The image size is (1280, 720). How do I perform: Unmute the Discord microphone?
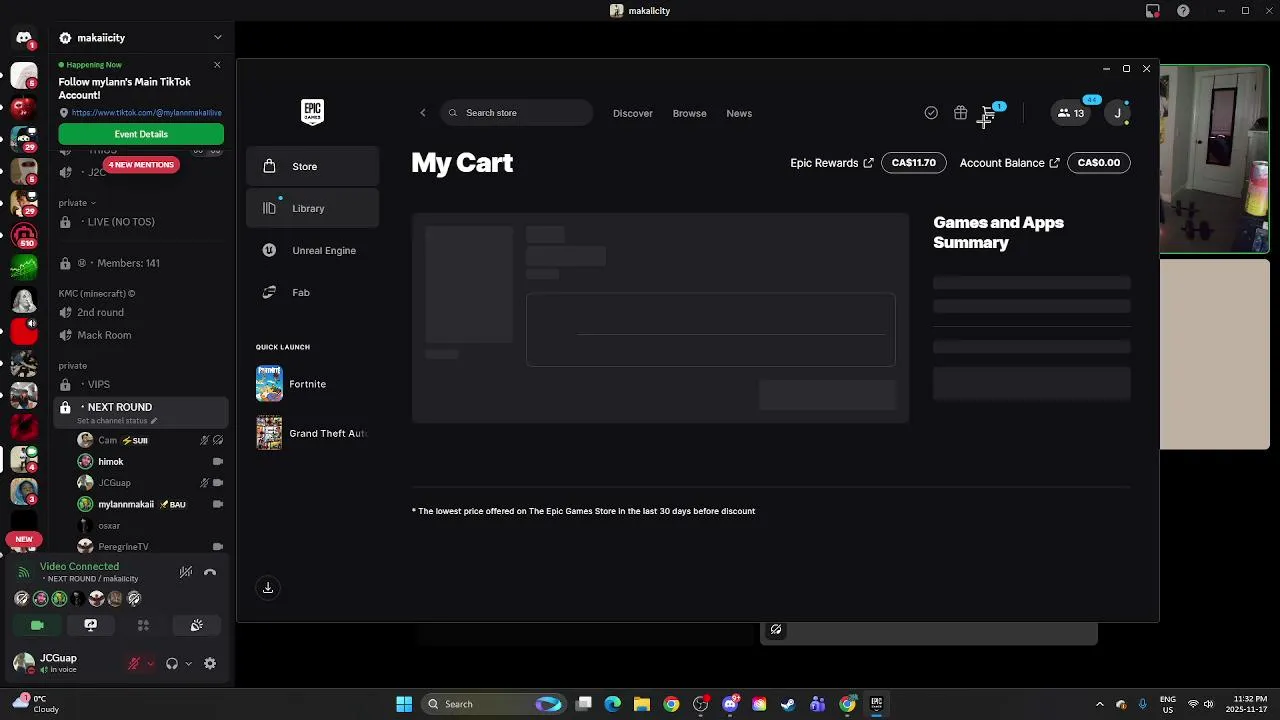pos(134,663)
